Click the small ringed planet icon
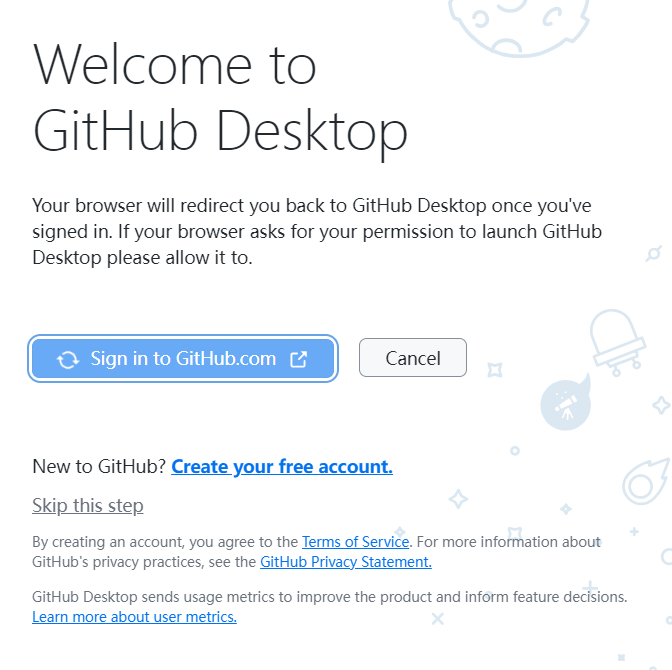672x670 pixels. pyautogui.click(x=654, y=254)
